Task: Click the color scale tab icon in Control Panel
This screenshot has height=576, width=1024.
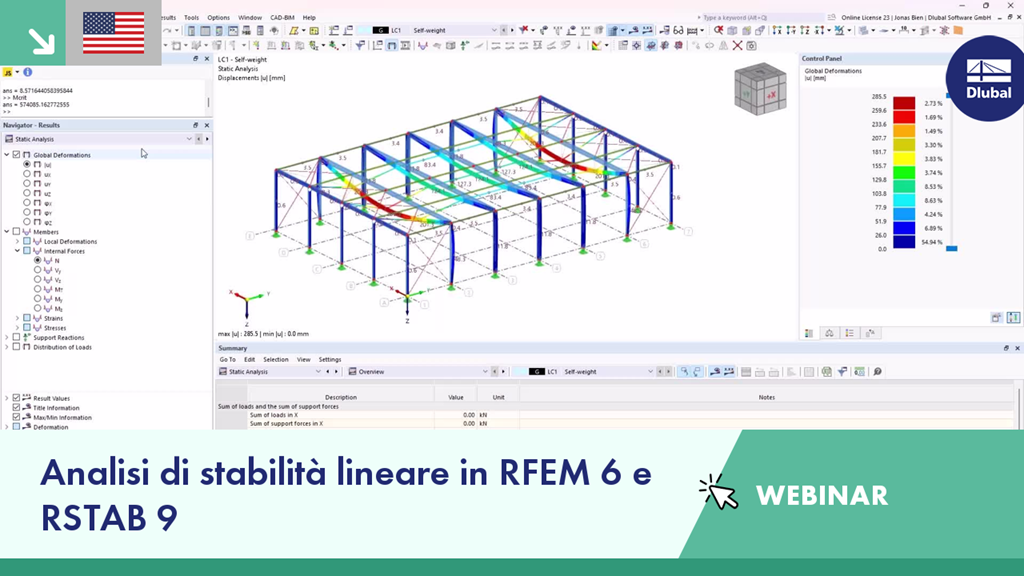Action: click(x=809, y=333)
